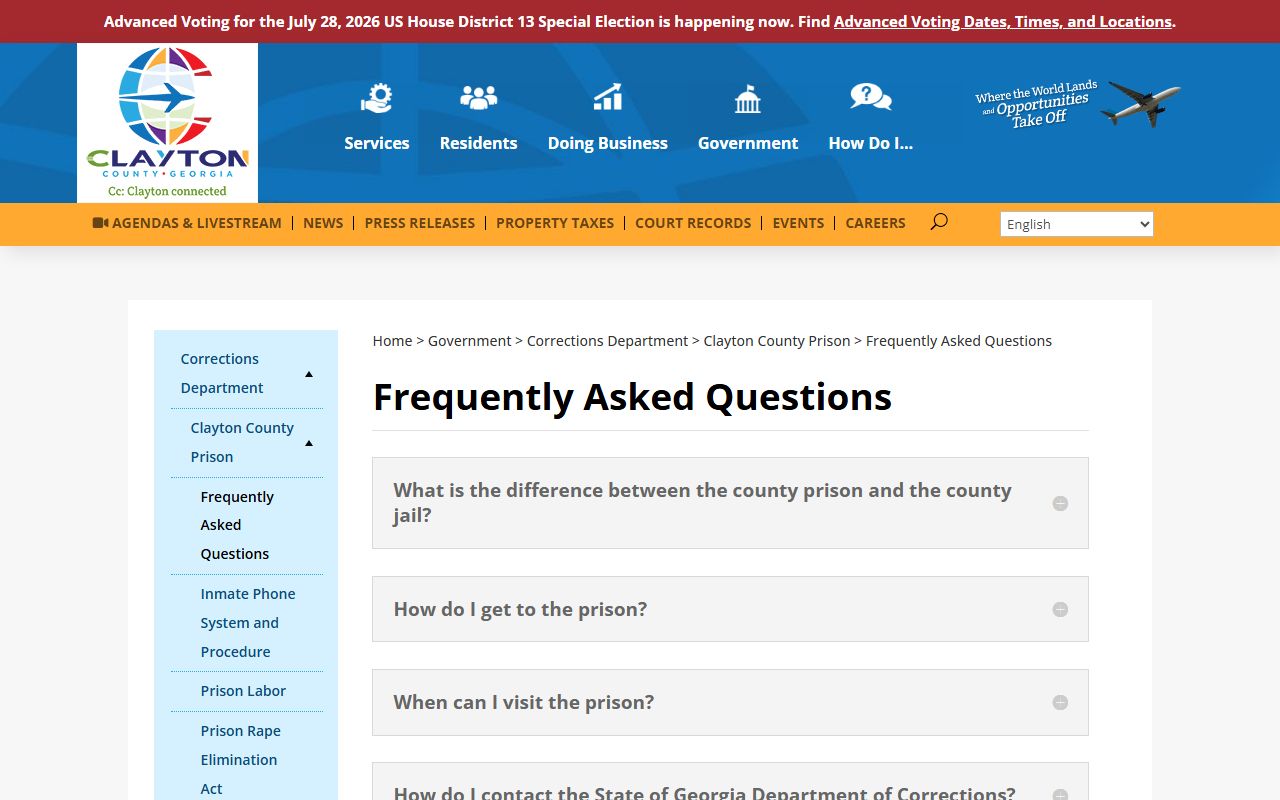Viewport: 1280px width, 800px height.
Task: Click the How Do I speech-bubble icon
Action: (x=871, y=97)
